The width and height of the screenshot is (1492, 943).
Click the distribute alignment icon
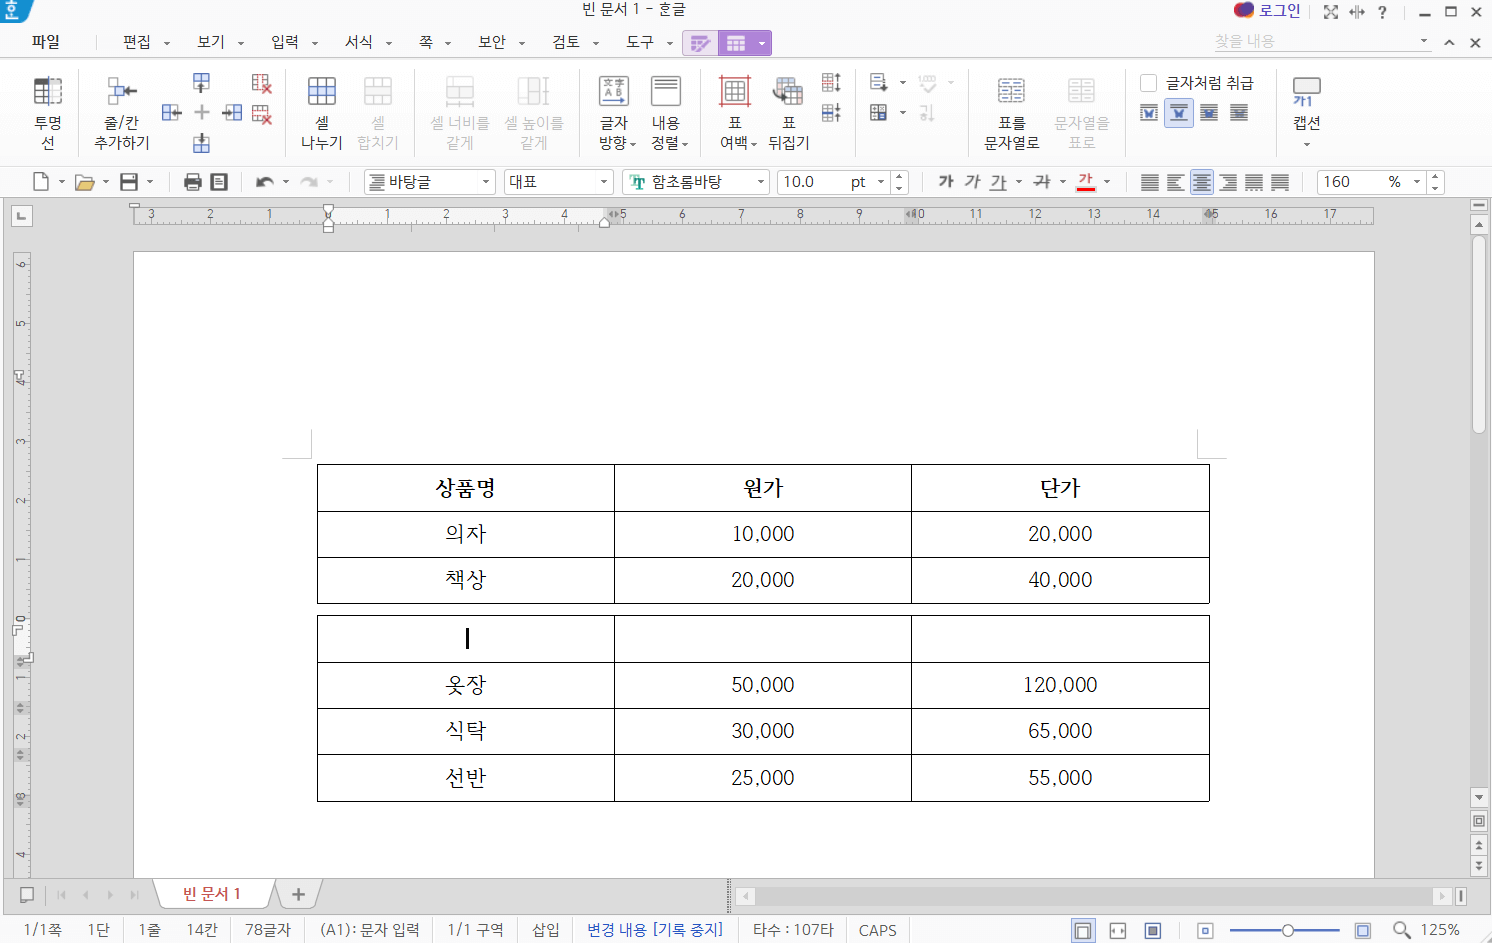[x=1254, y=182]
